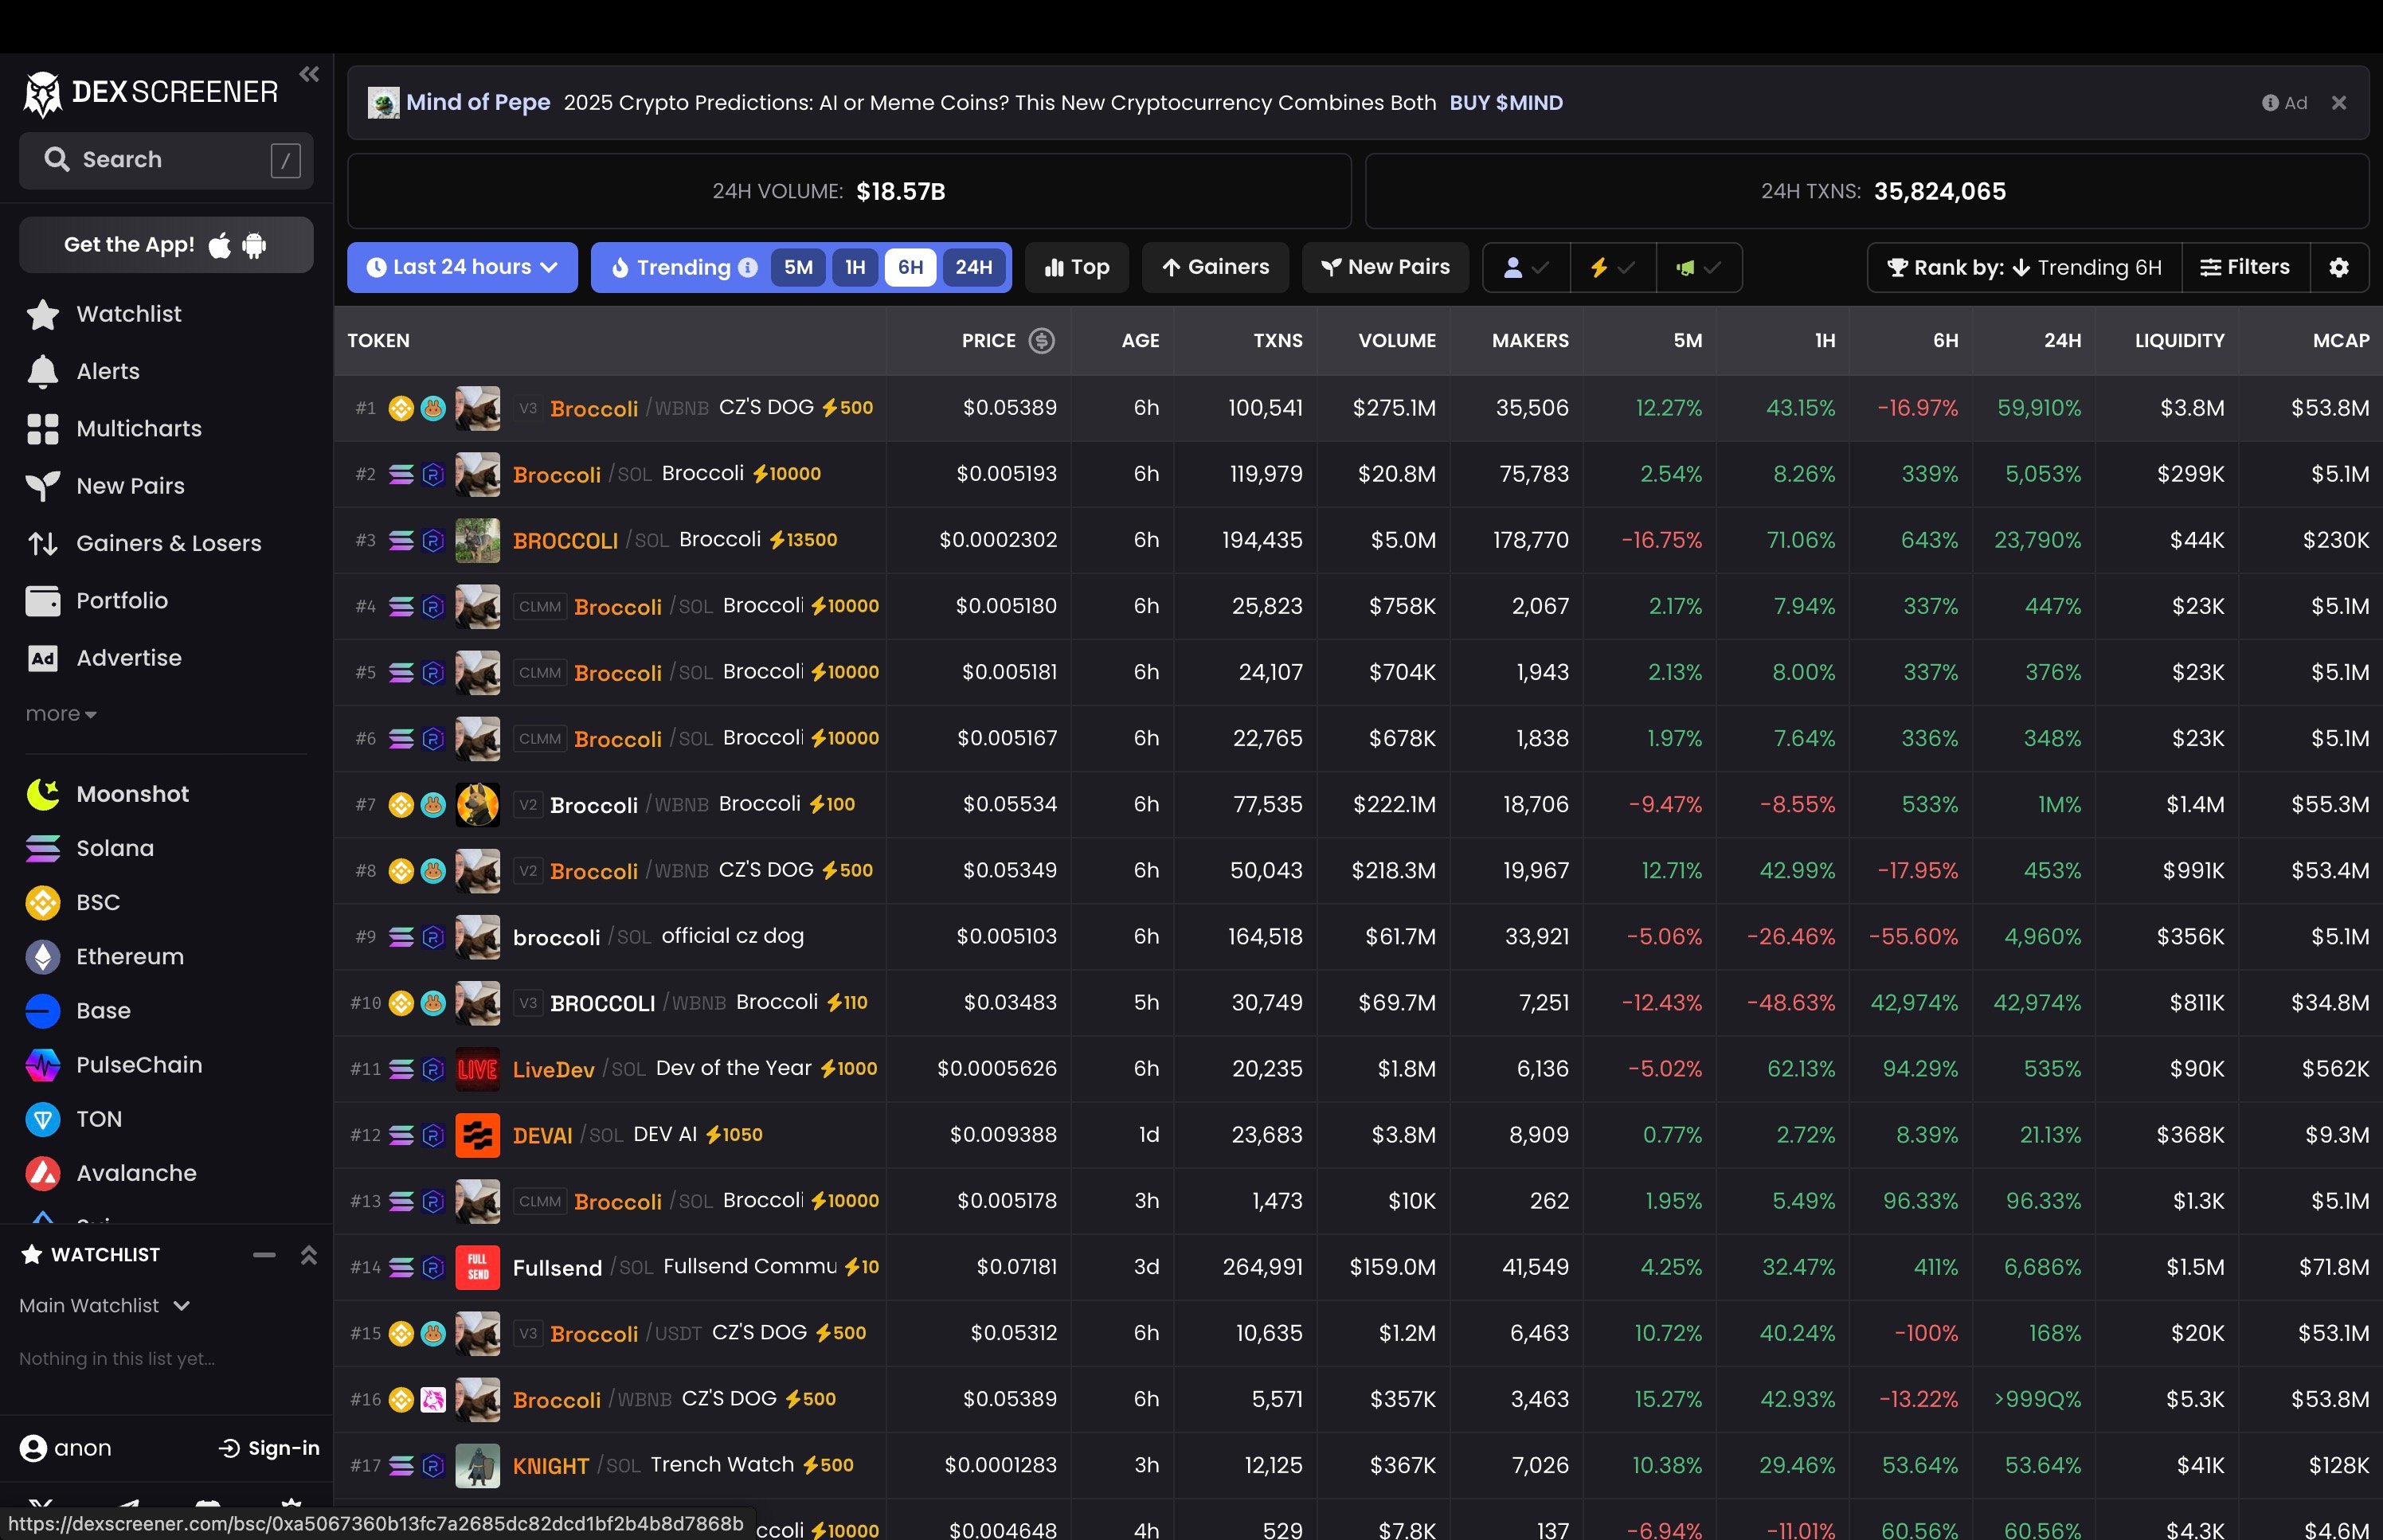Click BUY $MIND link
Screen dimensions: 2383x1540
coord(1506,103)
